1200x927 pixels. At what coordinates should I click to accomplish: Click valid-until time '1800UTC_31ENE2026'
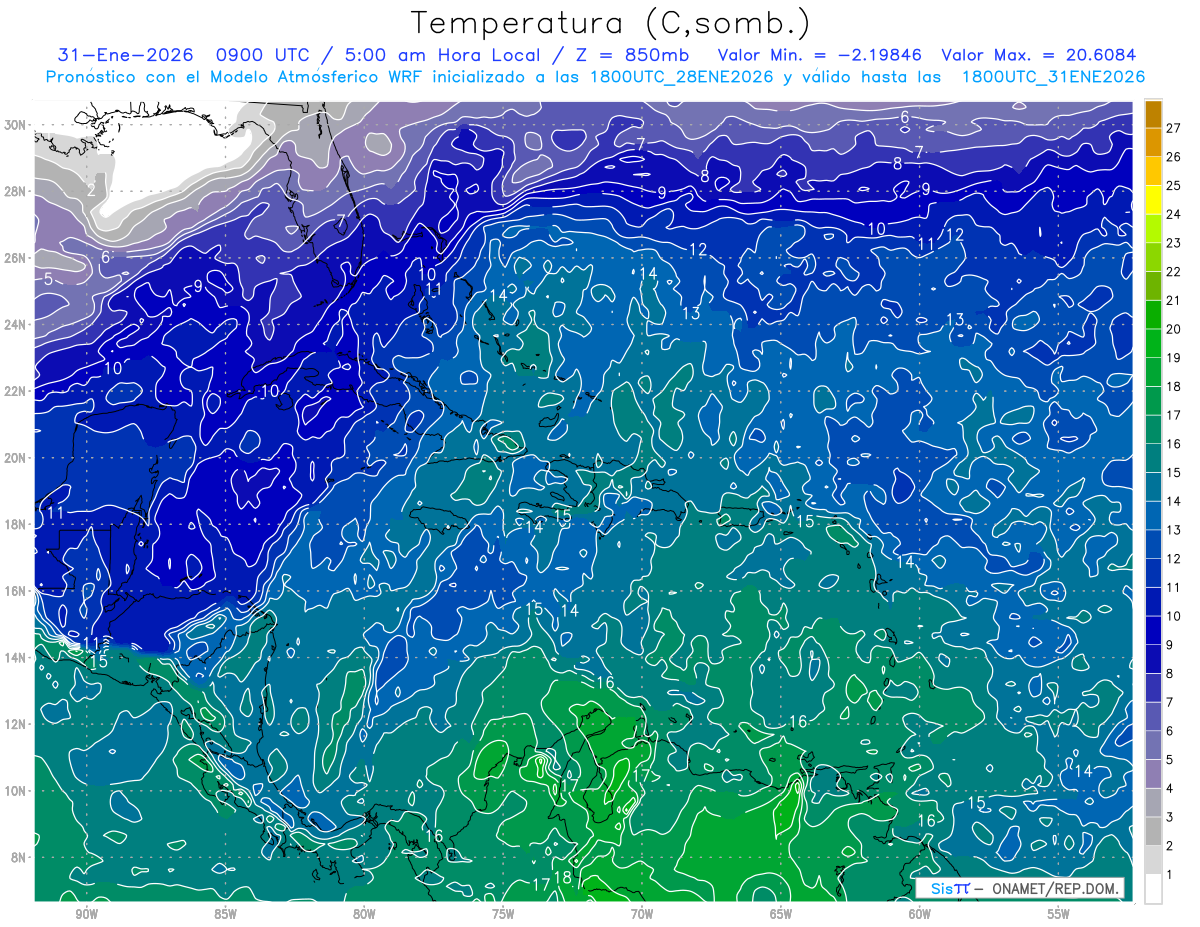(x=1053, y=76)
